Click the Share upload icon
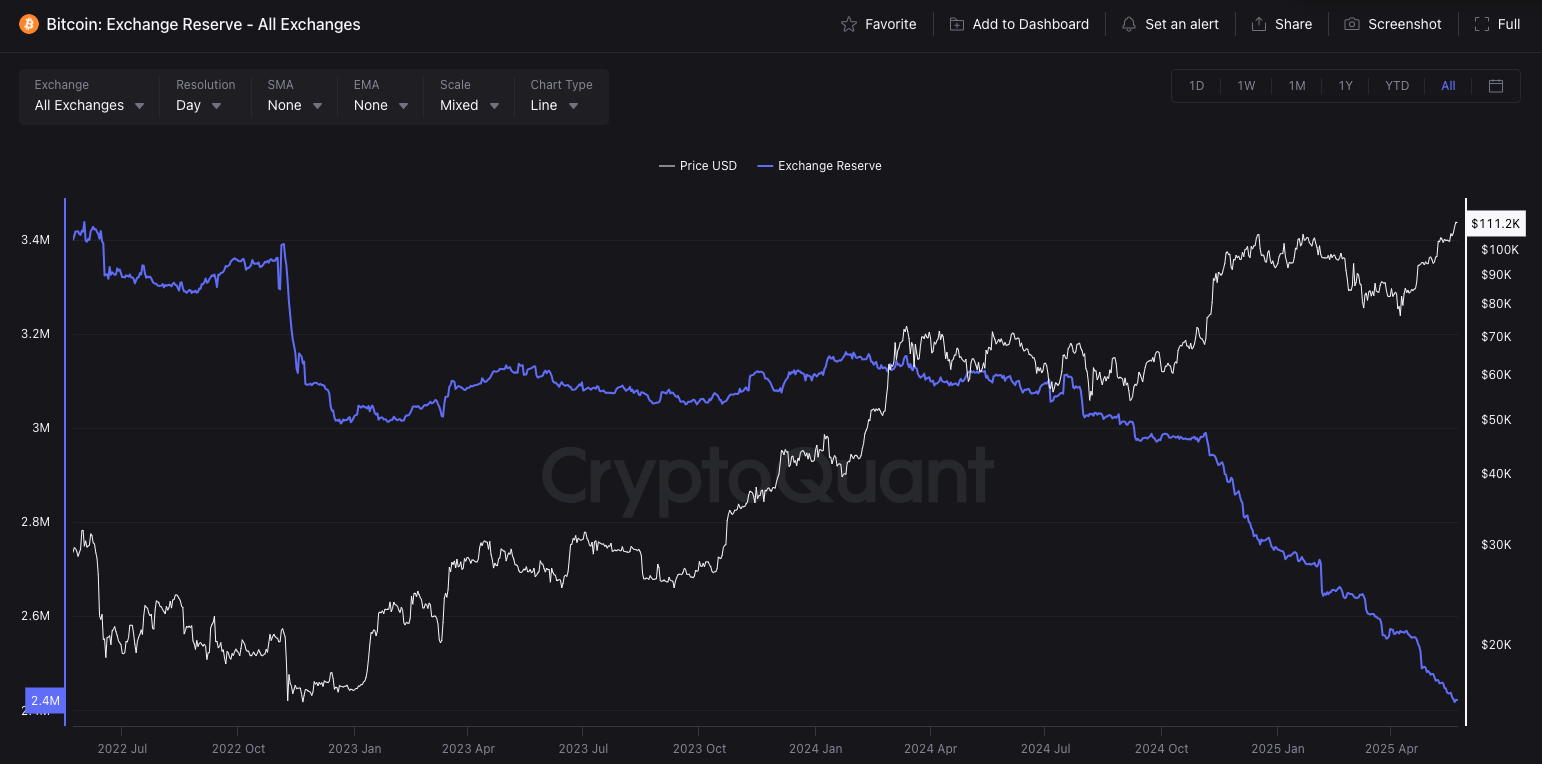Screen dimensions: 1542x764 pos(1259,24)
